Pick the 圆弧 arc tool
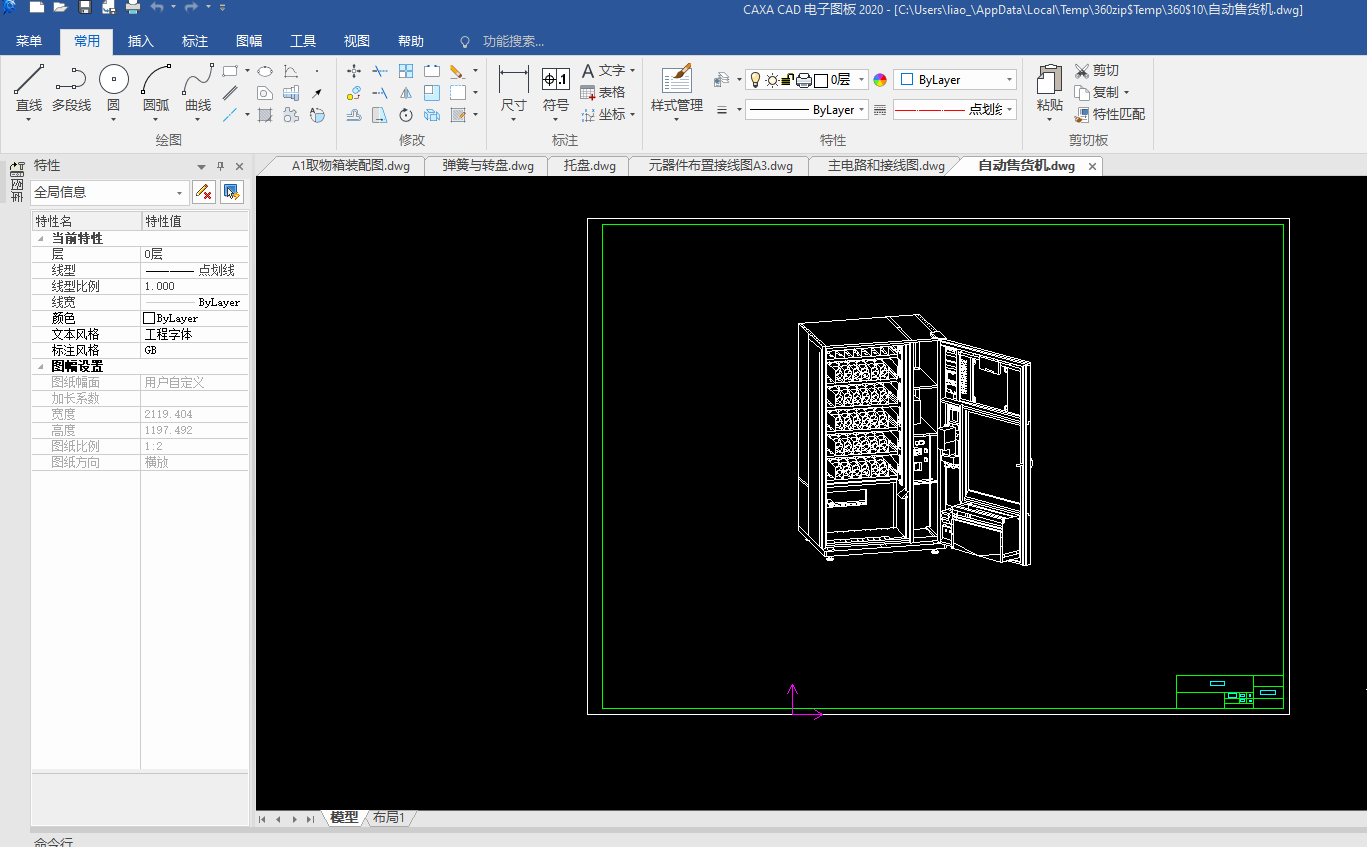 [x=156, y=81]
